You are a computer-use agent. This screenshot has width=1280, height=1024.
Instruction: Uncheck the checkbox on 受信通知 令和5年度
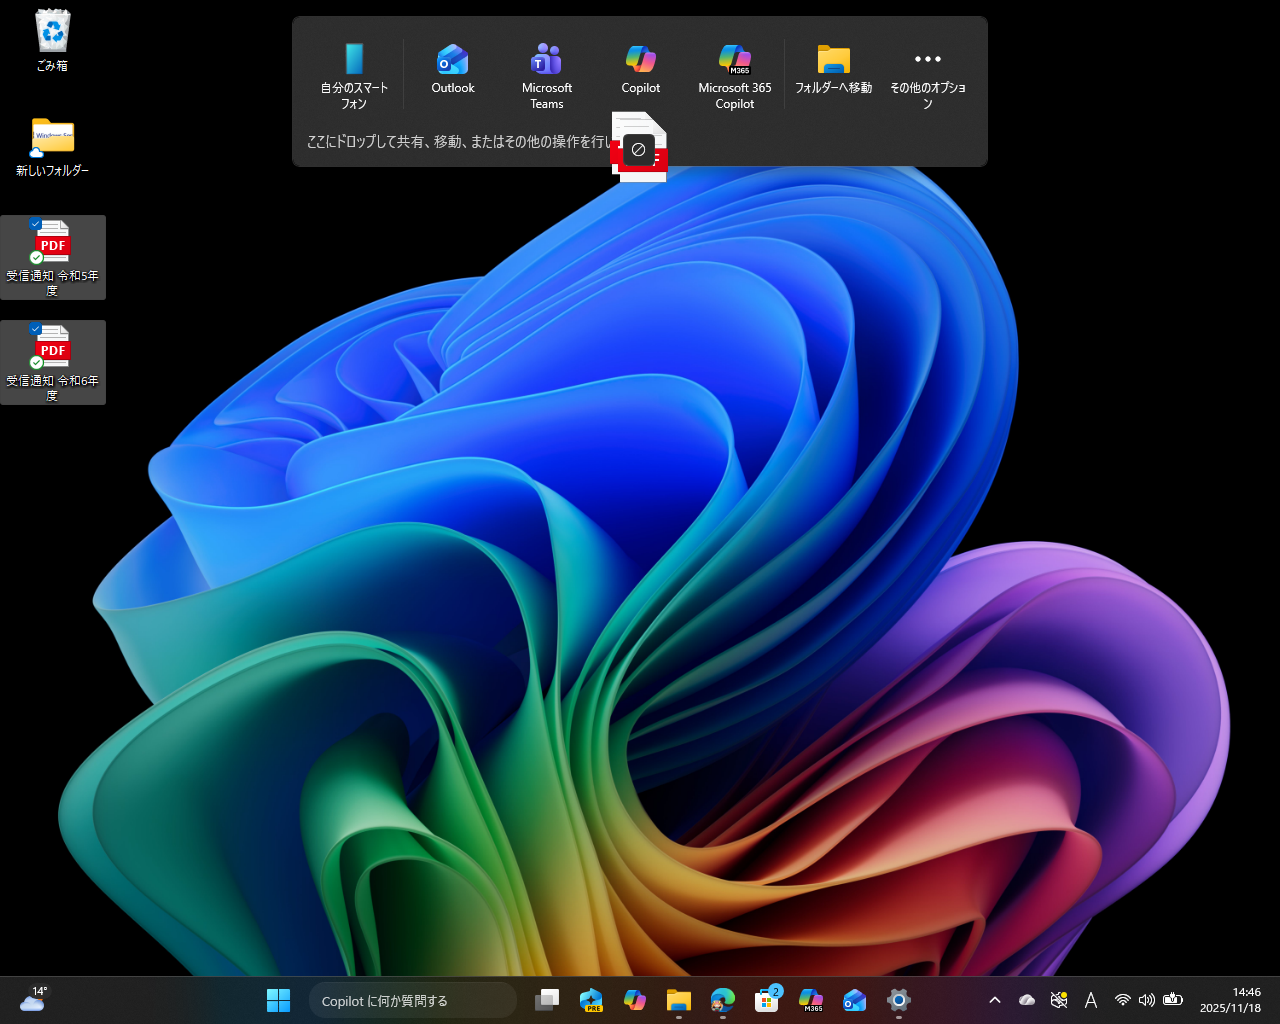36,224
